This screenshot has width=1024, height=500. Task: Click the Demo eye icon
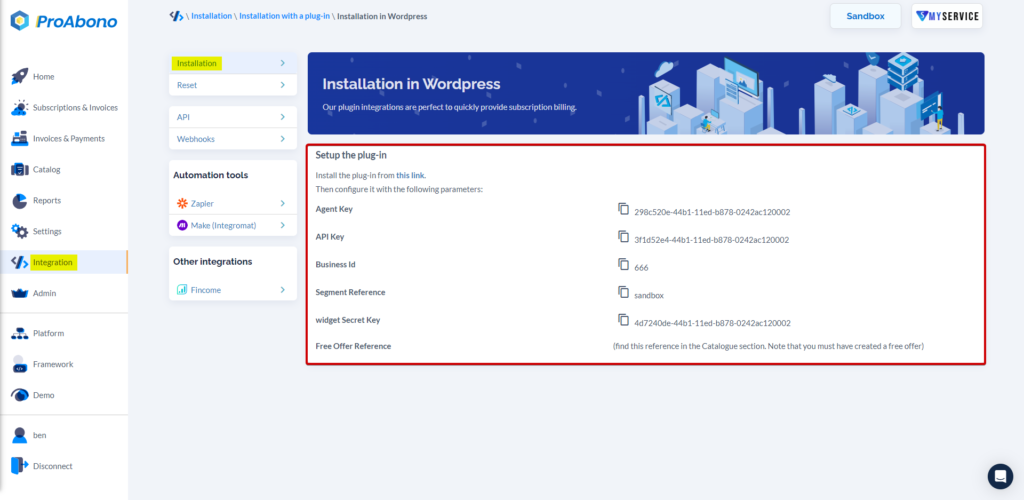tap(20, 395)
